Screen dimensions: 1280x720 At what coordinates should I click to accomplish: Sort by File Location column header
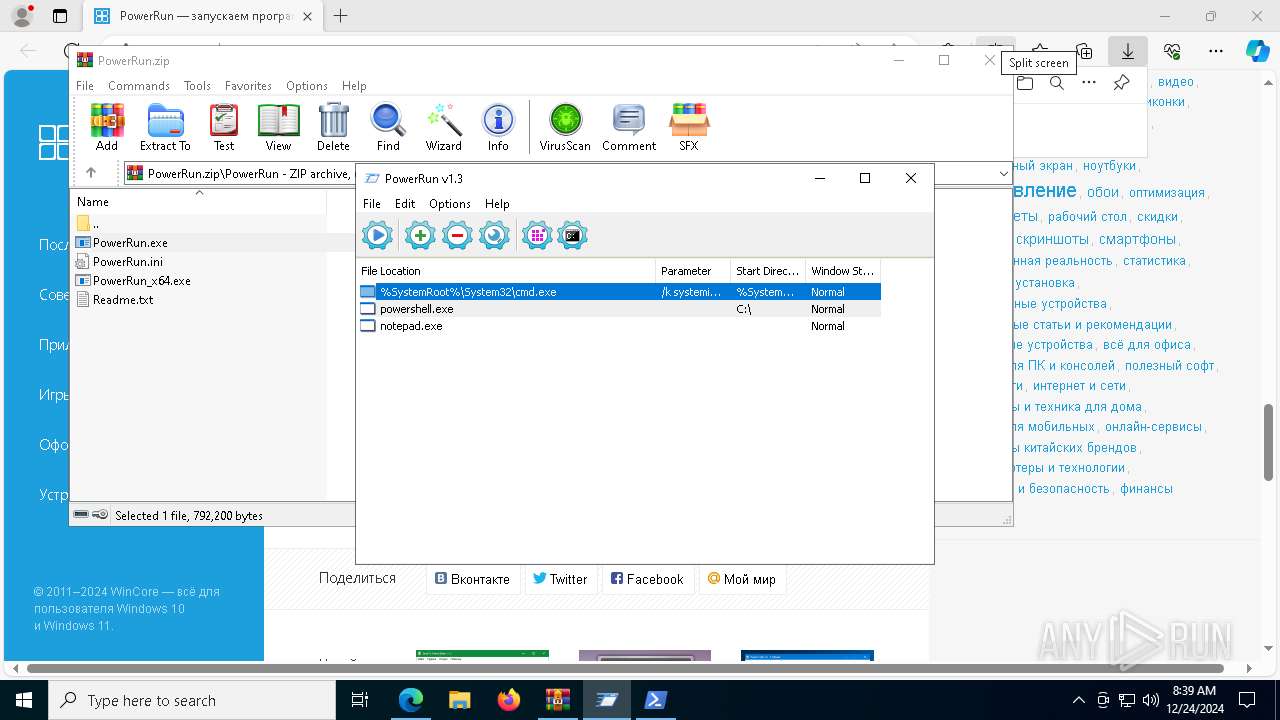click(506, 271)
